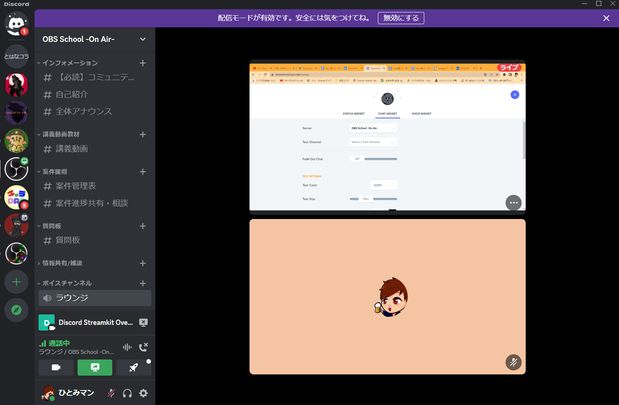Toggle deafen with headphones icon
The image size is (619, 405).
(127, 393)
